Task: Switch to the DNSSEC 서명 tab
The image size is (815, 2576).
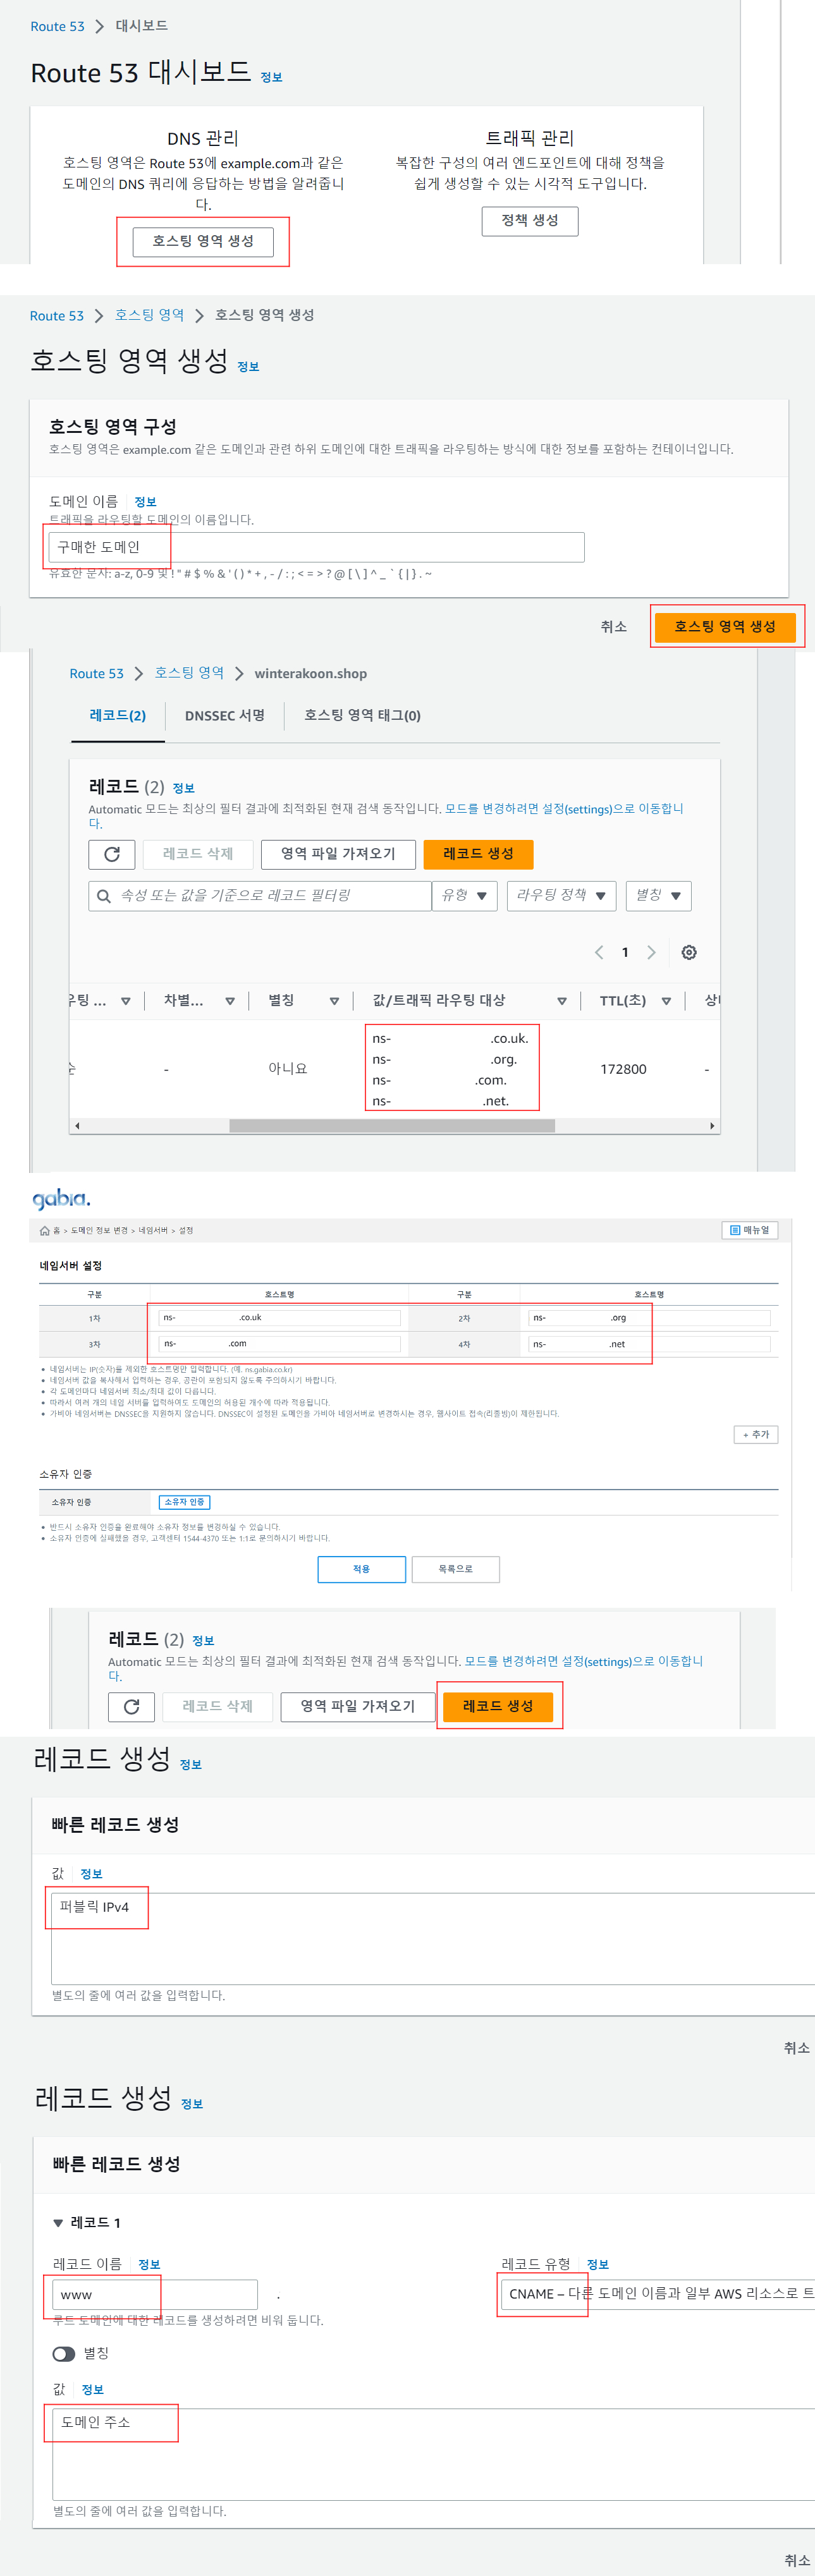Action: (x=225, y=716)
